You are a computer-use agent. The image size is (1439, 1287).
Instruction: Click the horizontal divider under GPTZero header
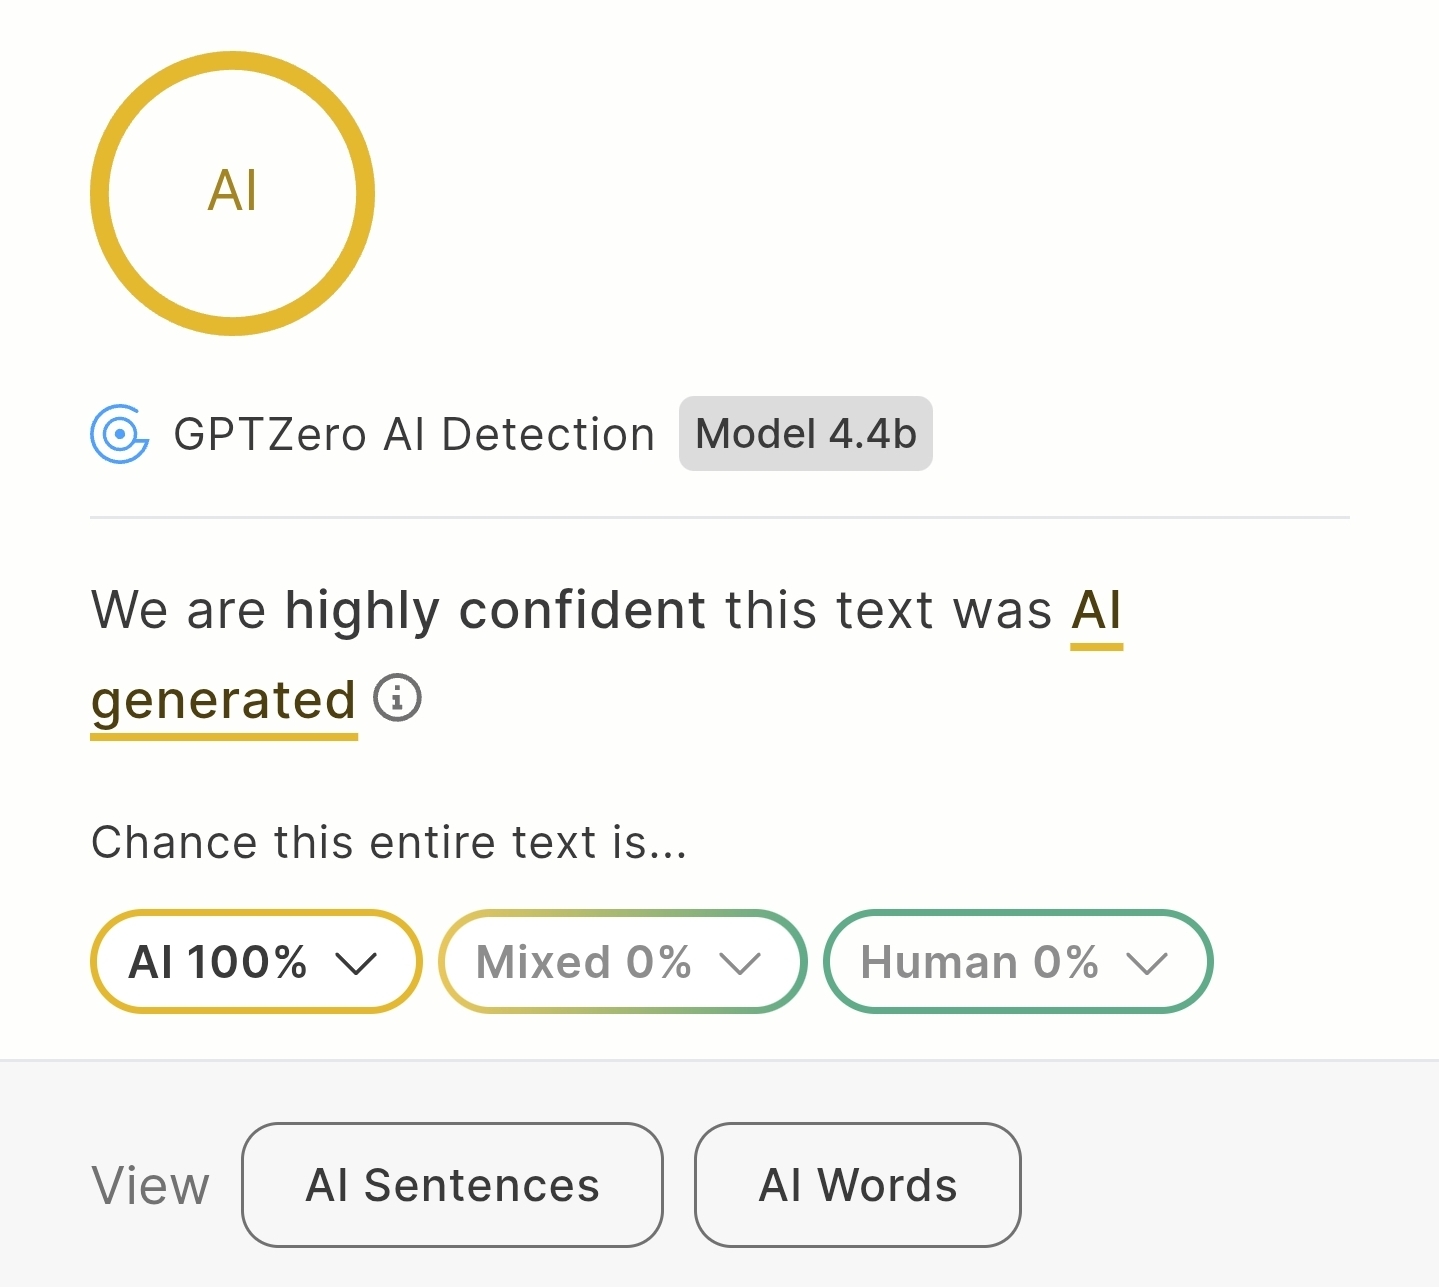coord(720,518)
